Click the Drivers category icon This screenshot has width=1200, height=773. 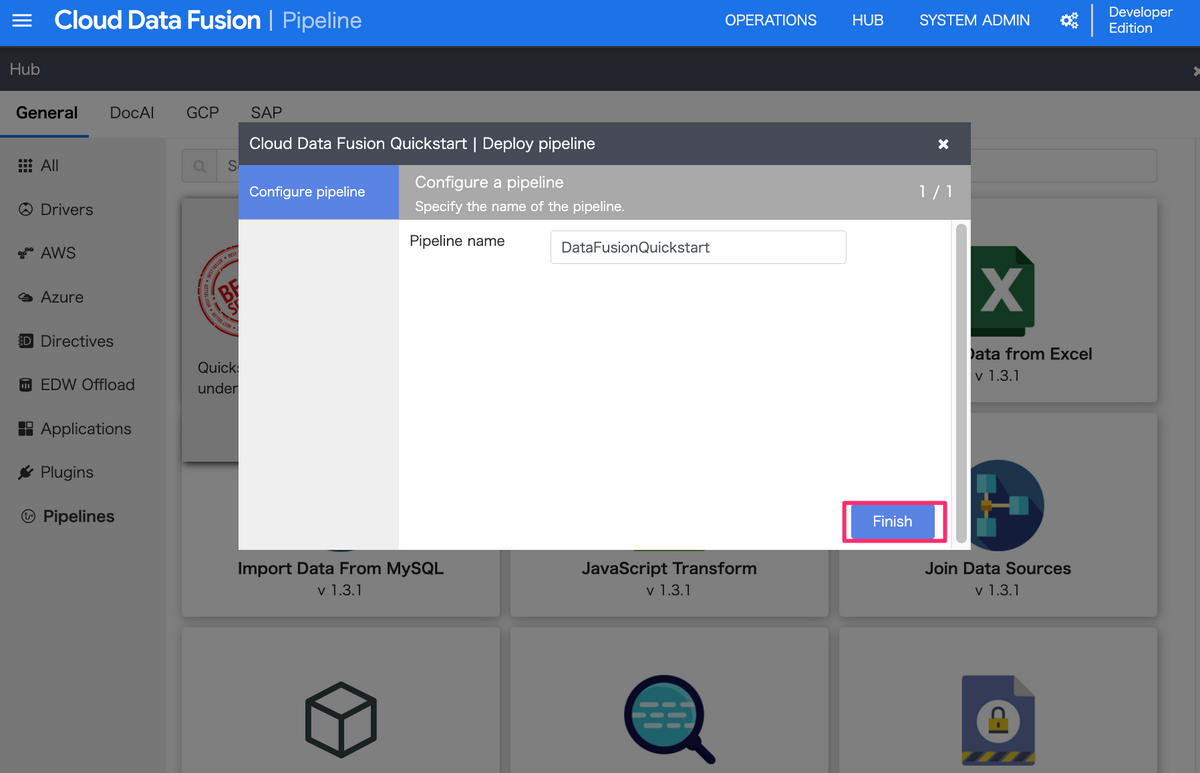26,210
